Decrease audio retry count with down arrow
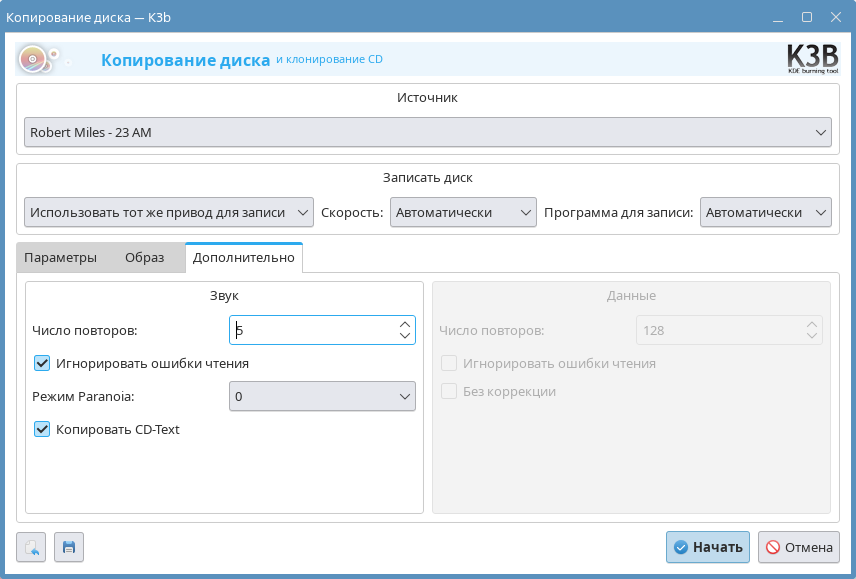856x579 pixels. [x=405, y=336]
